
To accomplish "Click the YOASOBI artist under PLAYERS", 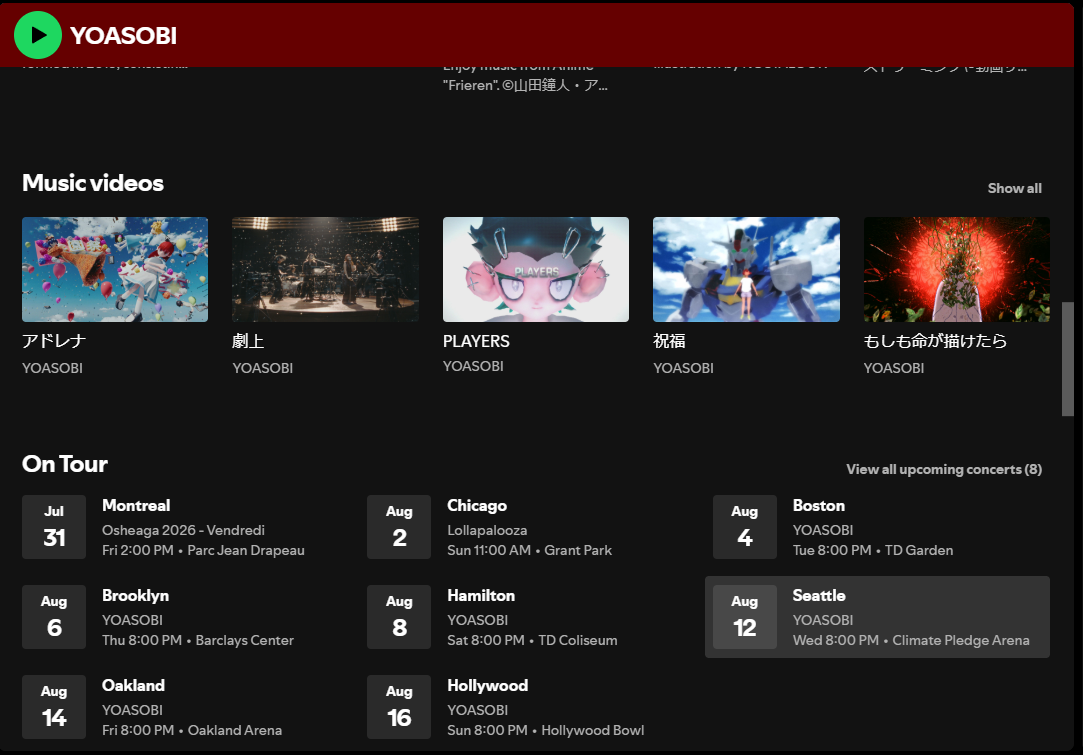I will click(473, 366).
